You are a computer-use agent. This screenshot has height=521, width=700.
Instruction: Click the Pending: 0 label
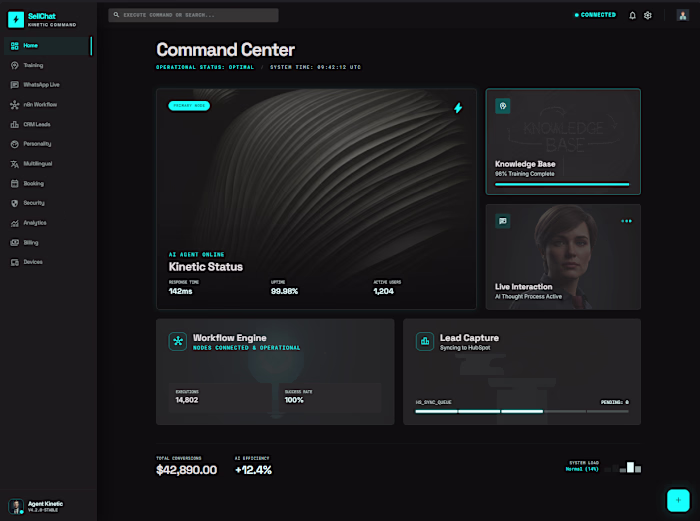click(615, 402)
